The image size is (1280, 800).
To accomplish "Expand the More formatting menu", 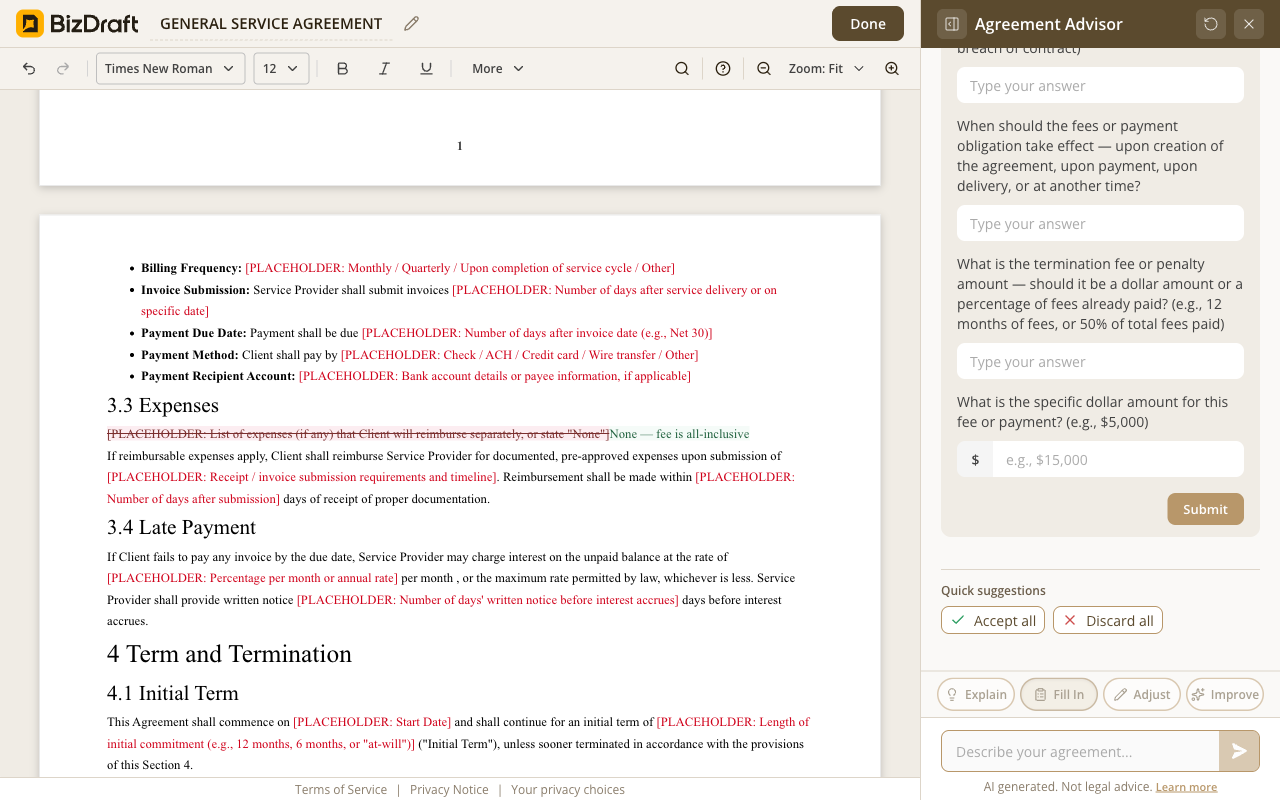I will point(498,68).
